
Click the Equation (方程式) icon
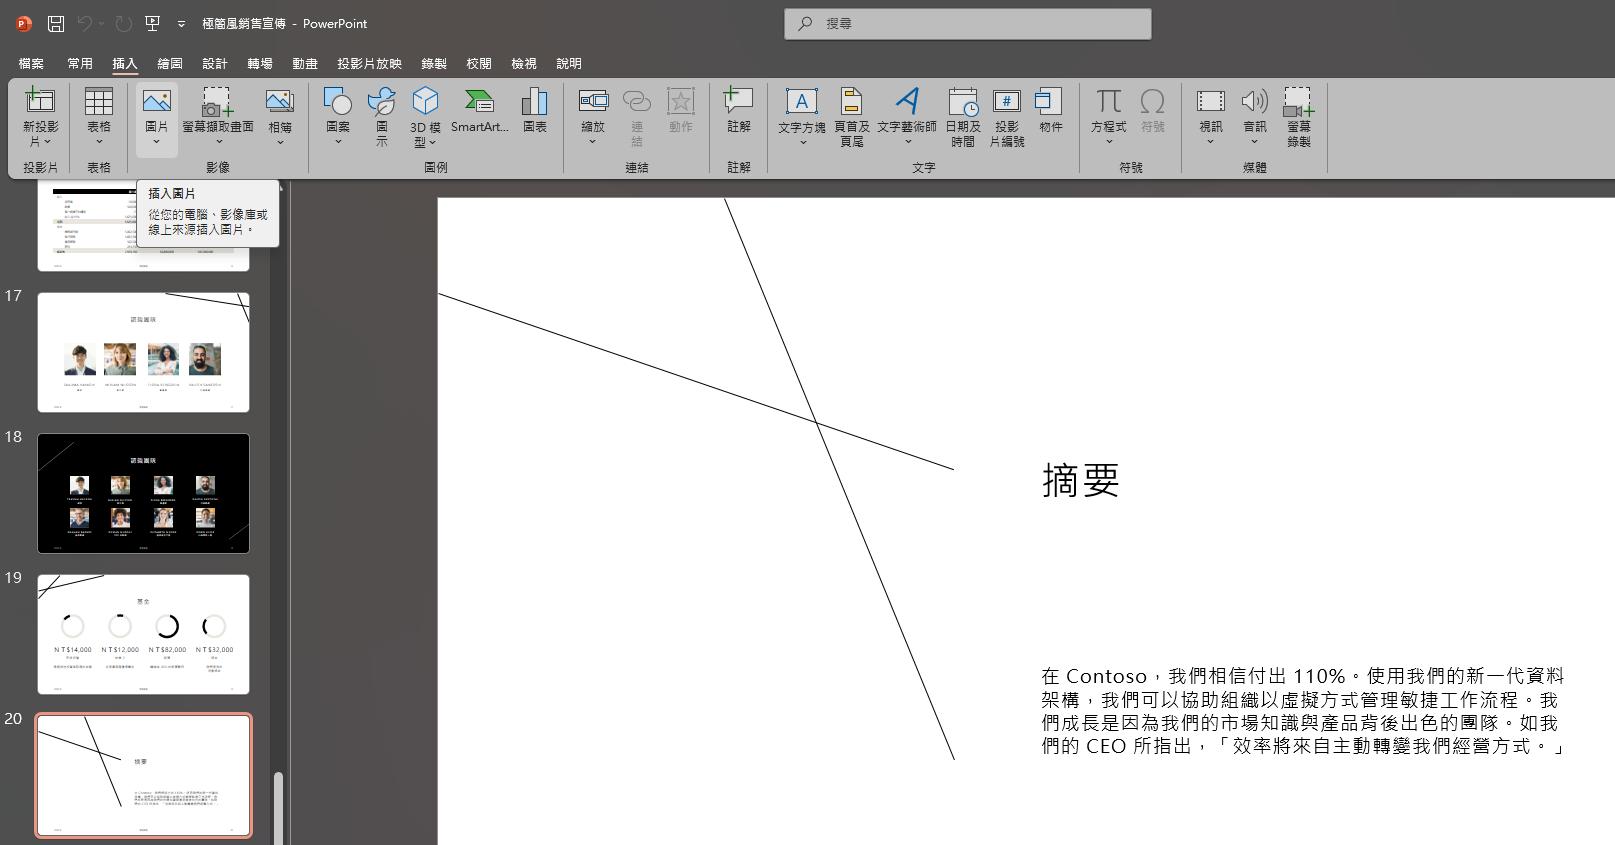pos(1108,100)
